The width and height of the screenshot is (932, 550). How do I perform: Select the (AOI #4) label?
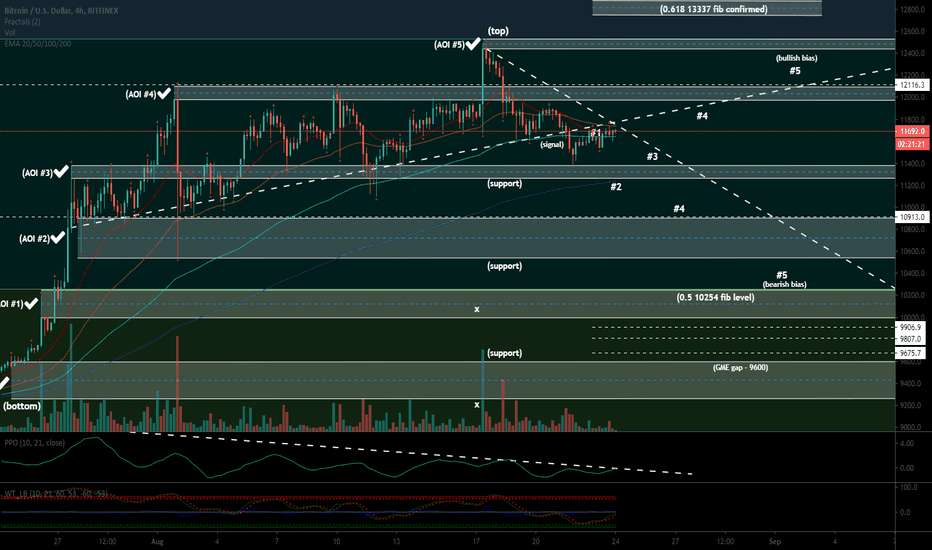pyautogui.click(x=140, y=94)
